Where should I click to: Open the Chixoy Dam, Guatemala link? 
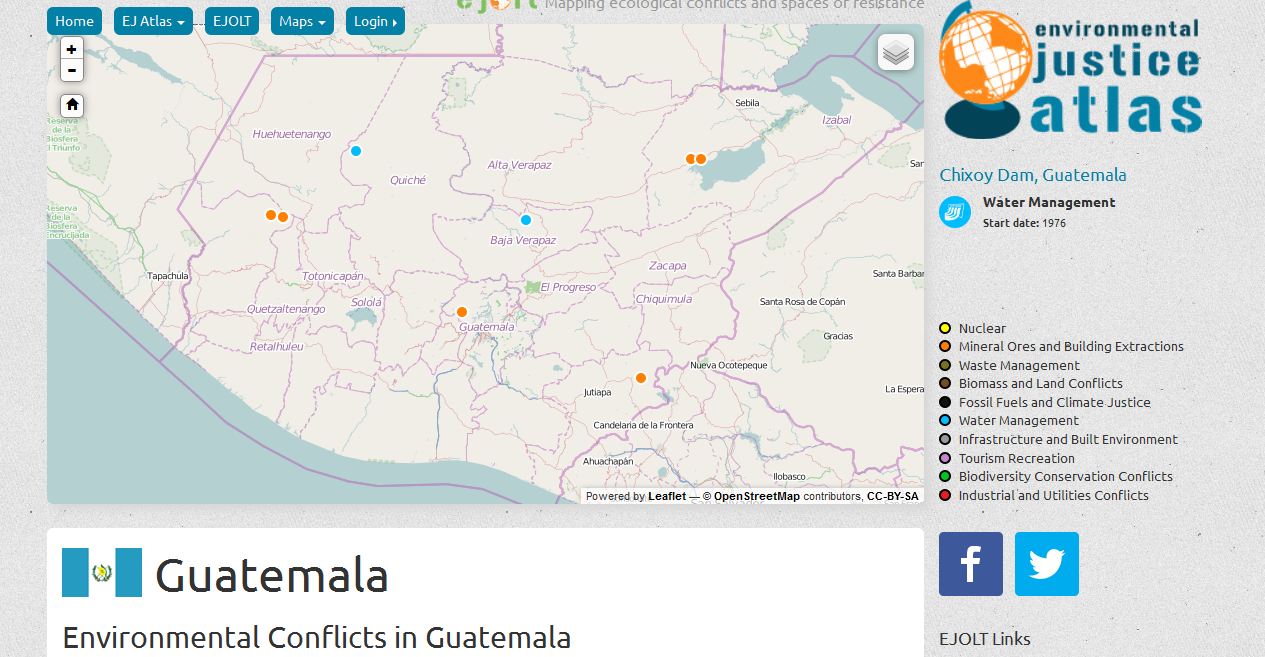click(1032, 175)
